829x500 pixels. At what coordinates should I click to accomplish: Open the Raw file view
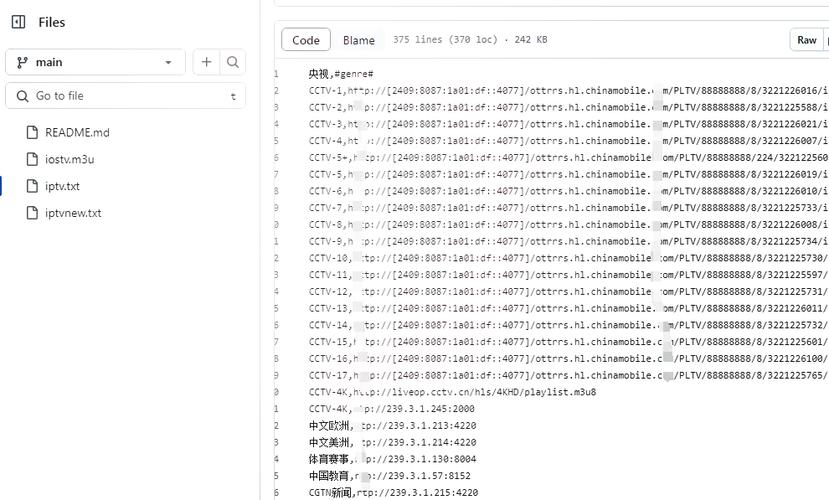tap(807, 40)
